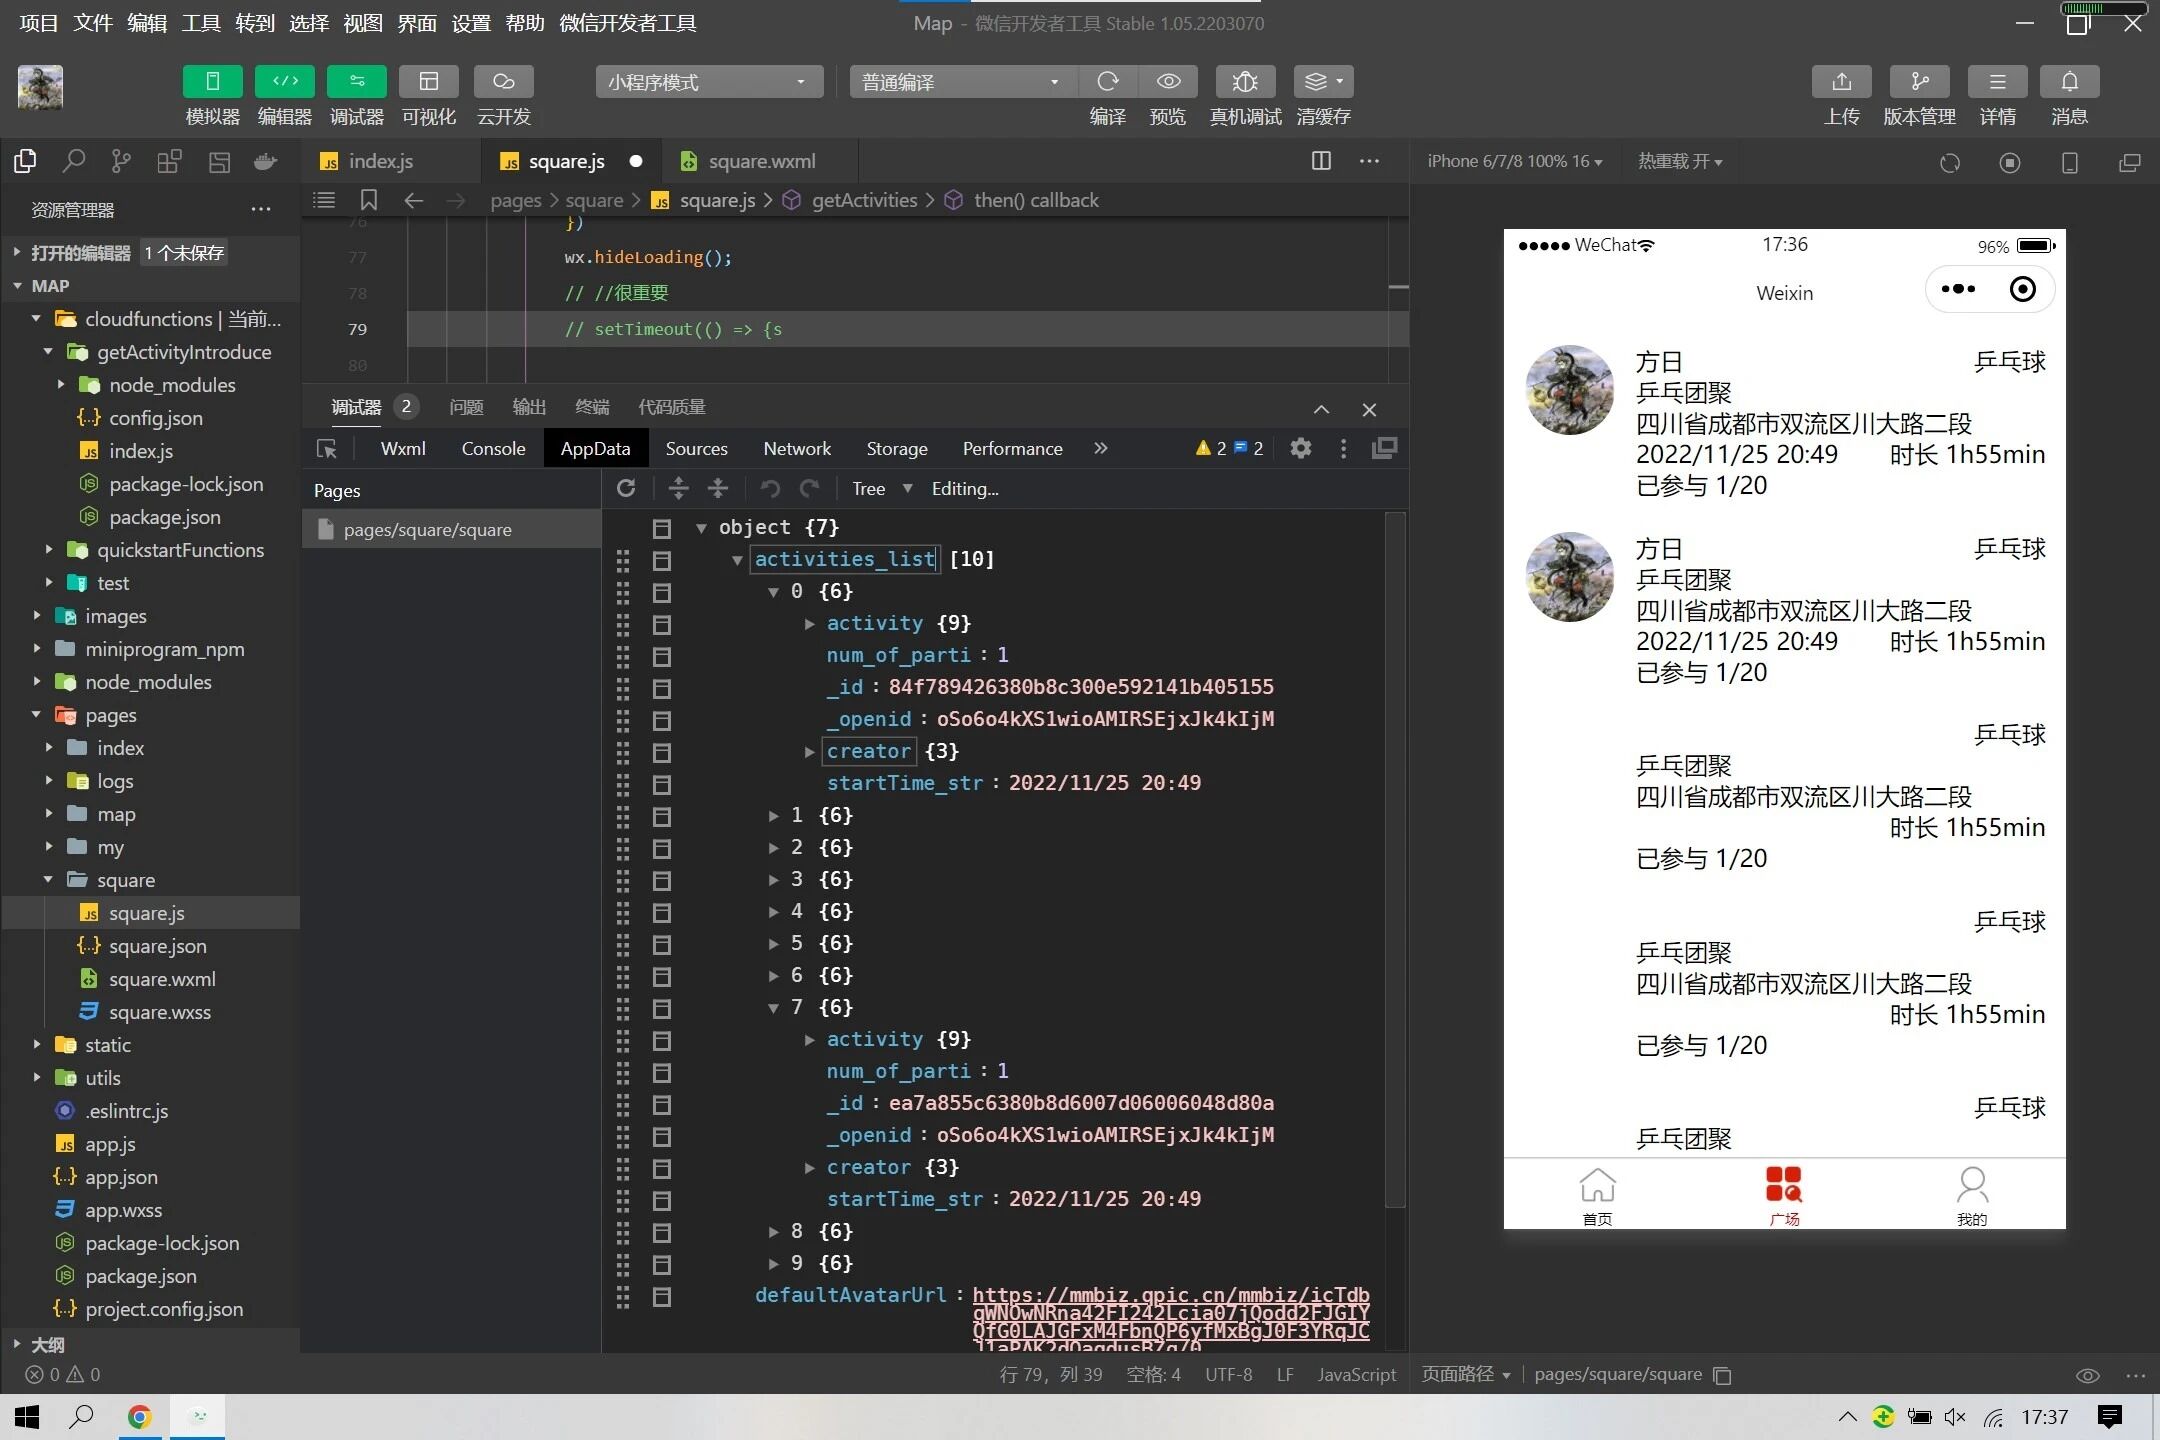Toggle the Editor panel button
Screen dimensions: 2160x1440
click(x=284, y=81)
